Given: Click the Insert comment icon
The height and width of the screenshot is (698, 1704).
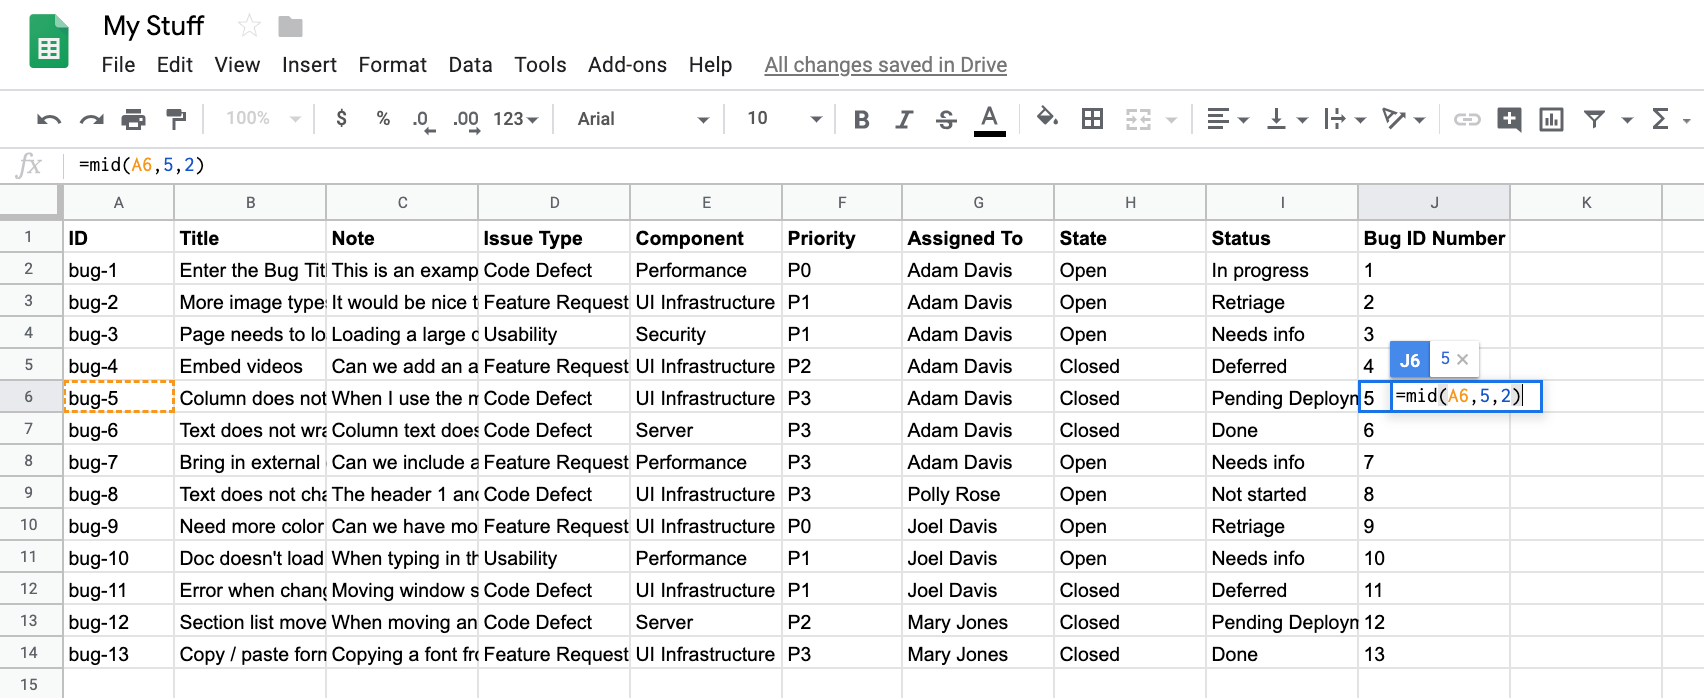Looking at the screenshot, I should 1509,119.
